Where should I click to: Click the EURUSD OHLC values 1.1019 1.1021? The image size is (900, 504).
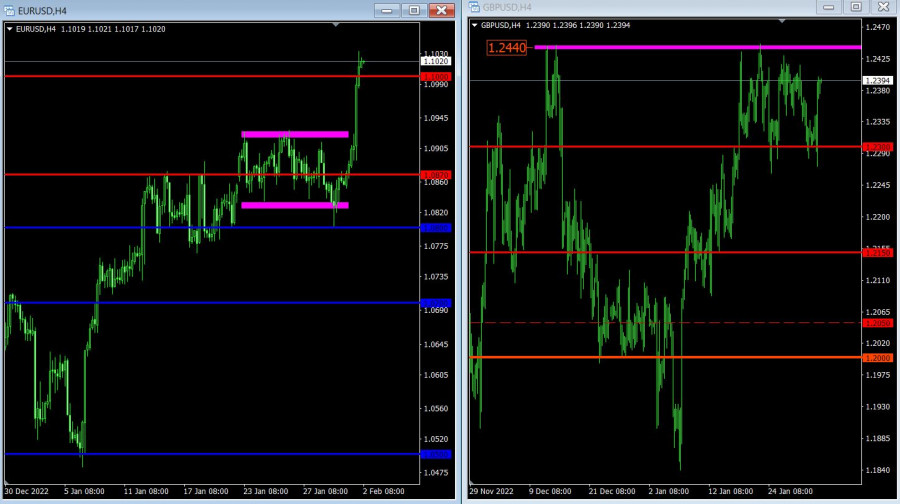86,29
